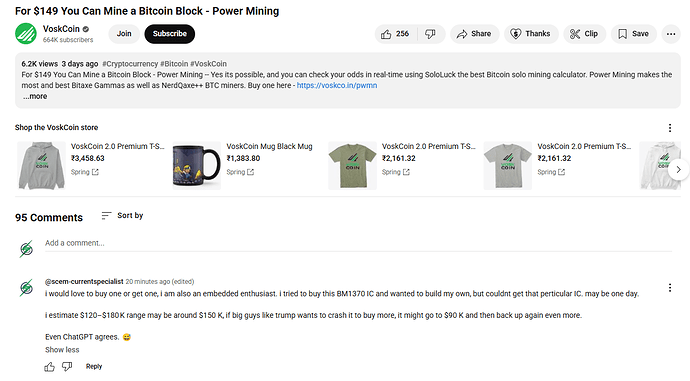Select the #Bitcoin hashtag

coord(174,64)
